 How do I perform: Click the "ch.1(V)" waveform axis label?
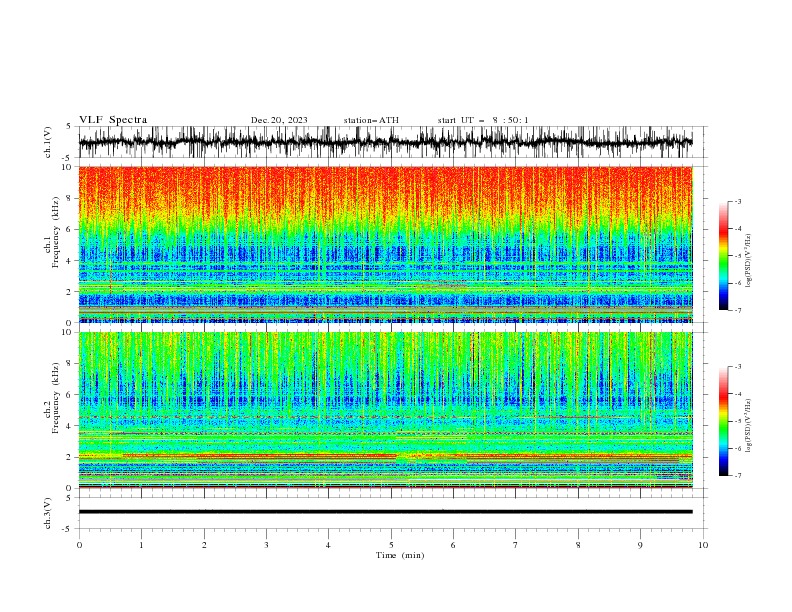tap(48, 142)
